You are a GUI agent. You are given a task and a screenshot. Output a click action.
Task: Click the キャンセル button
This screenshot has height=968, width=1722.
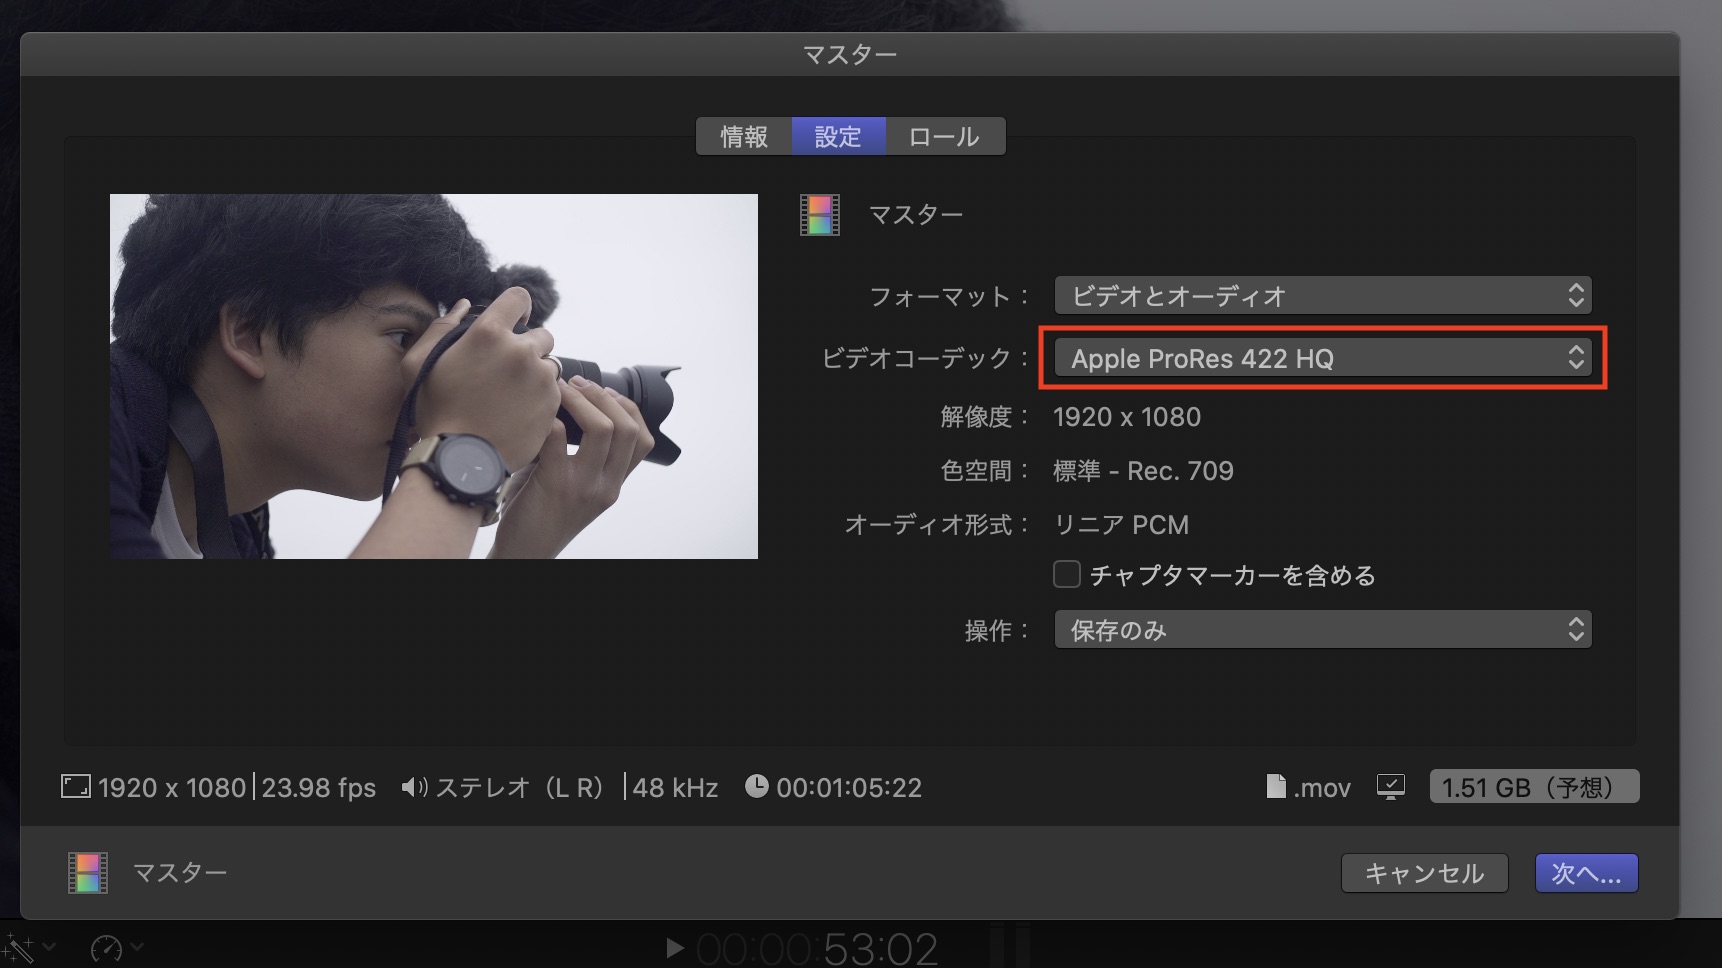tap(1424, 873)
